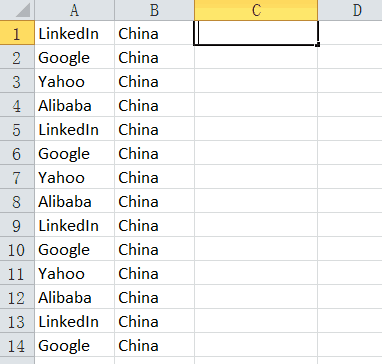
Task: Select column B header
Action: coord(154,10)
